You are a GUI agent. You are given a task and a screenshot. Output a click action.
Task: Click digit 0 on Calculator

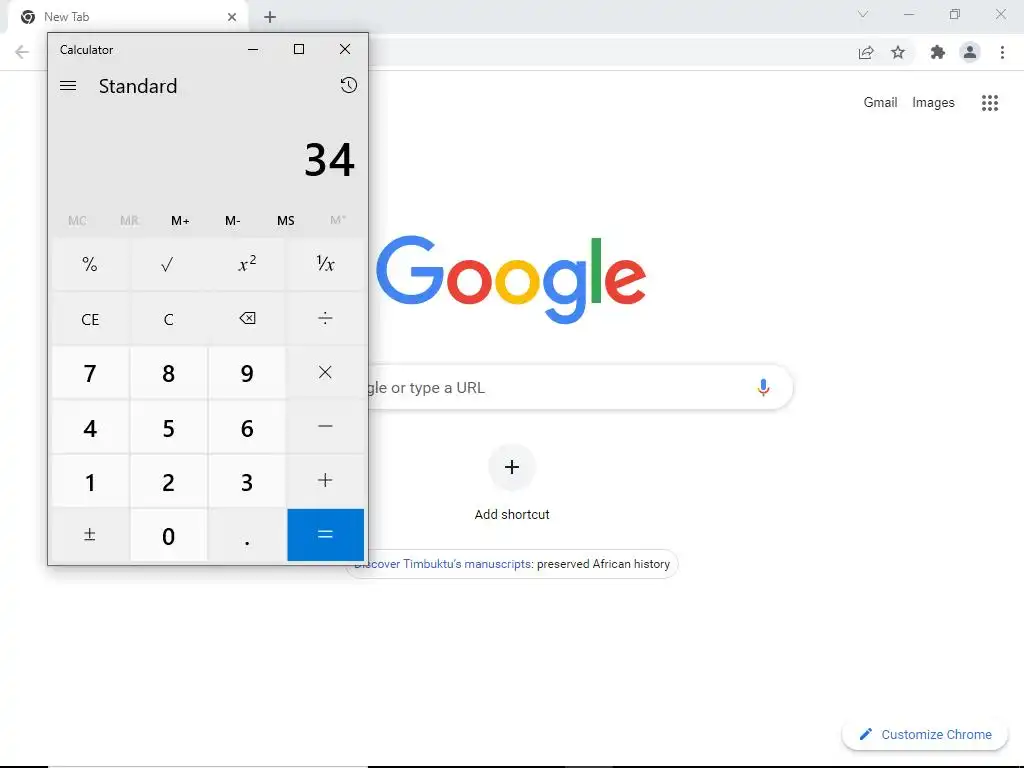tap(168, 535)
